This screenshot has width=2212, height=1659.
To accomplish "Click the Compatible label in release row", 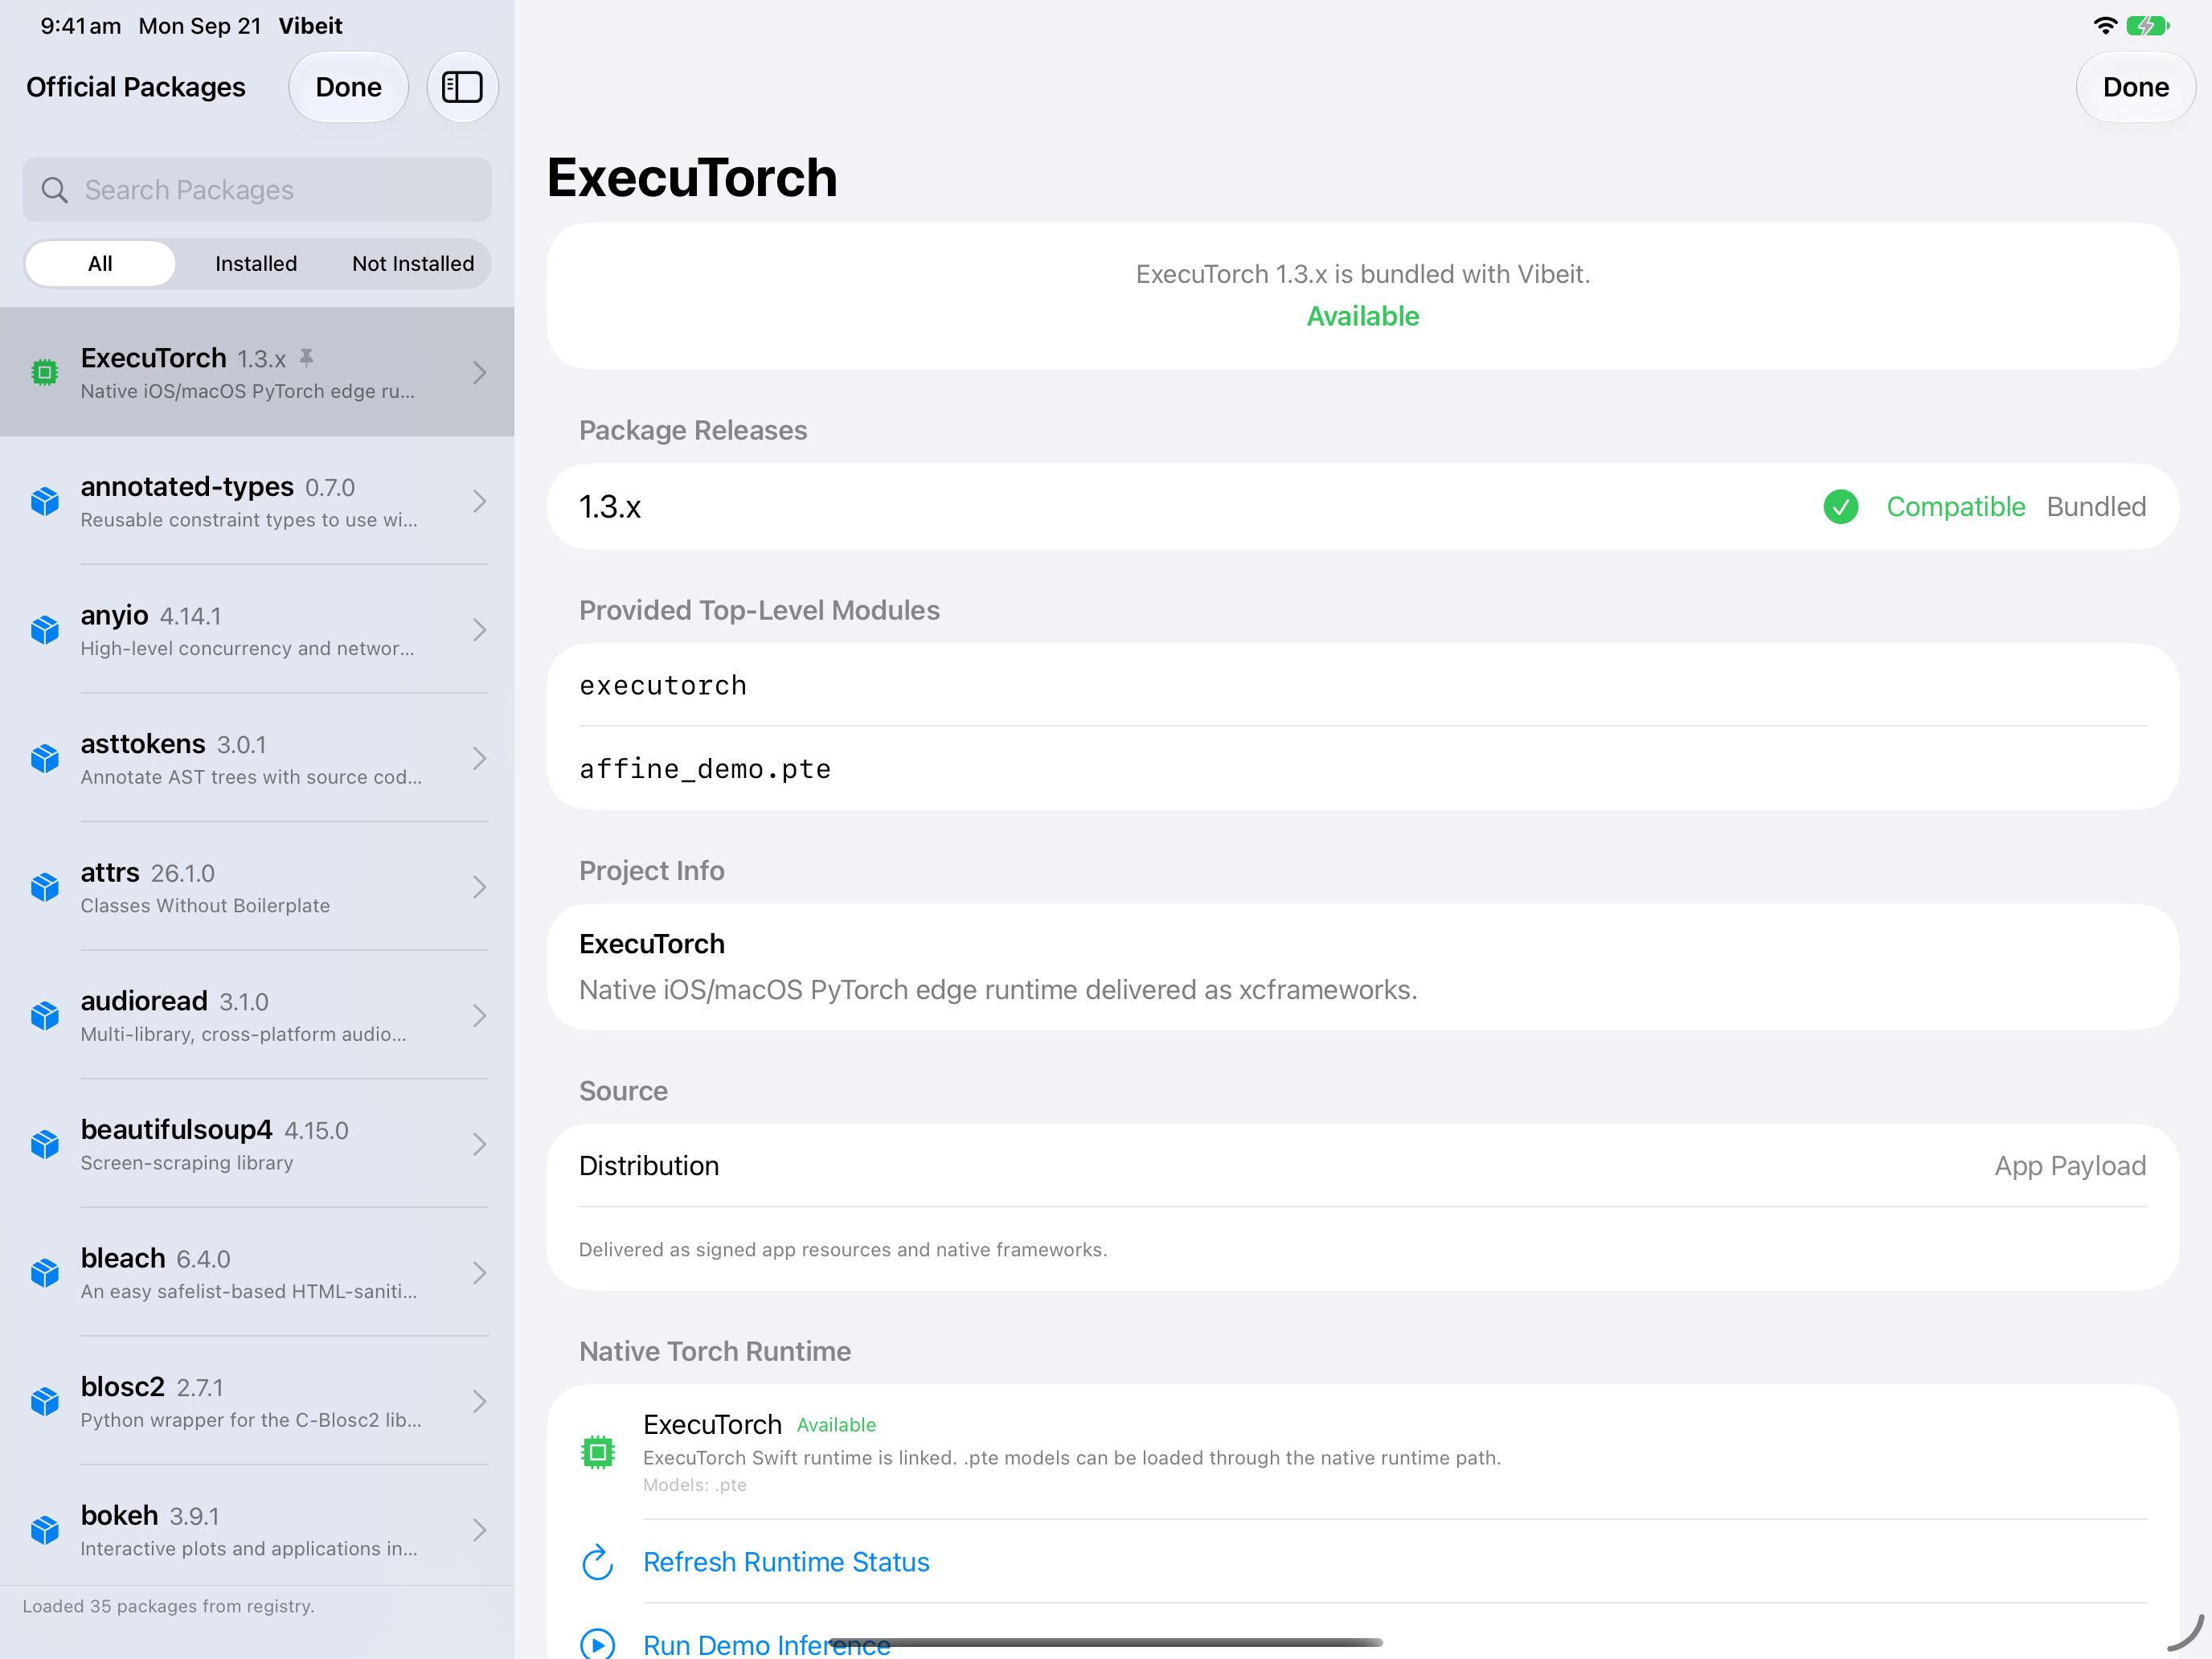I will (x=1955, y=507).
